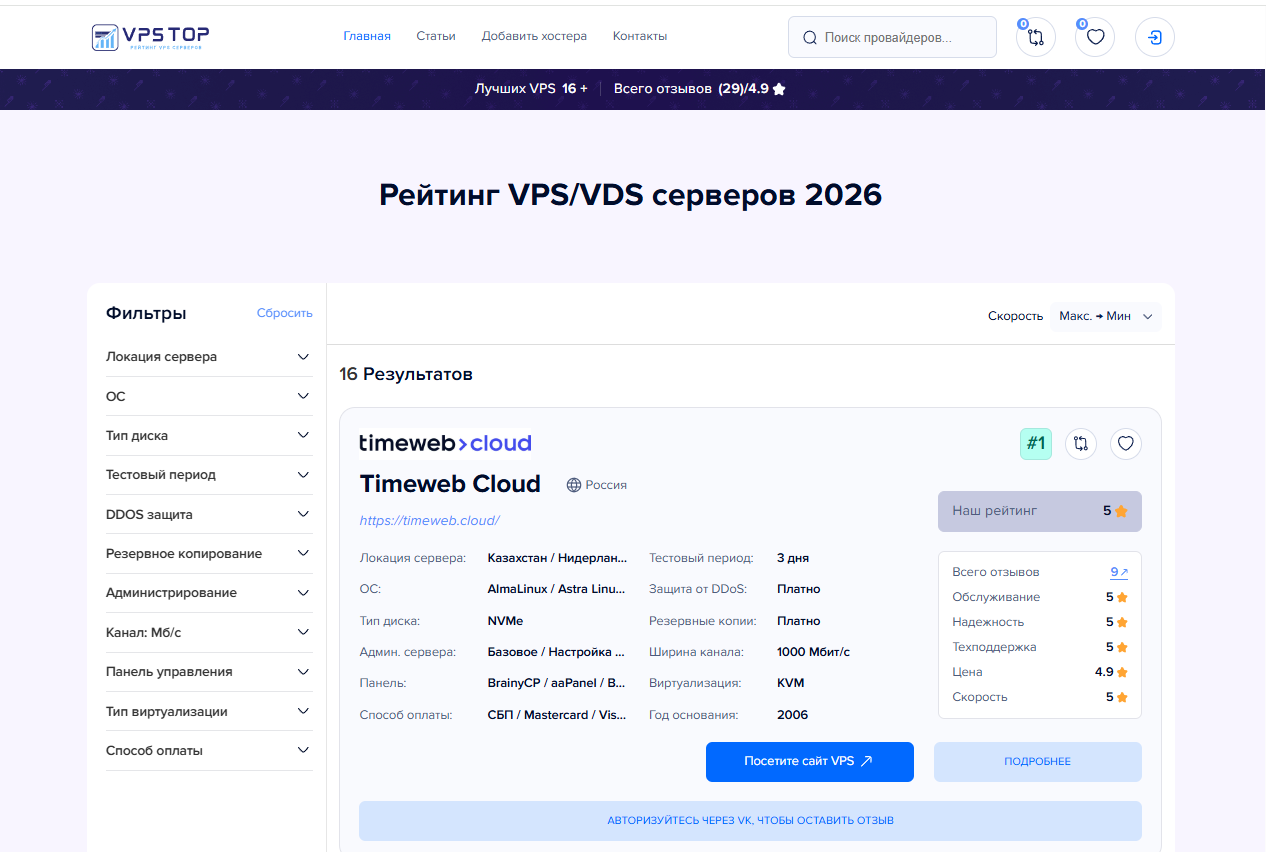The image size is (1266, 852).
Task: Expand the Тип виртуализации filter
Action: [209, 712]
